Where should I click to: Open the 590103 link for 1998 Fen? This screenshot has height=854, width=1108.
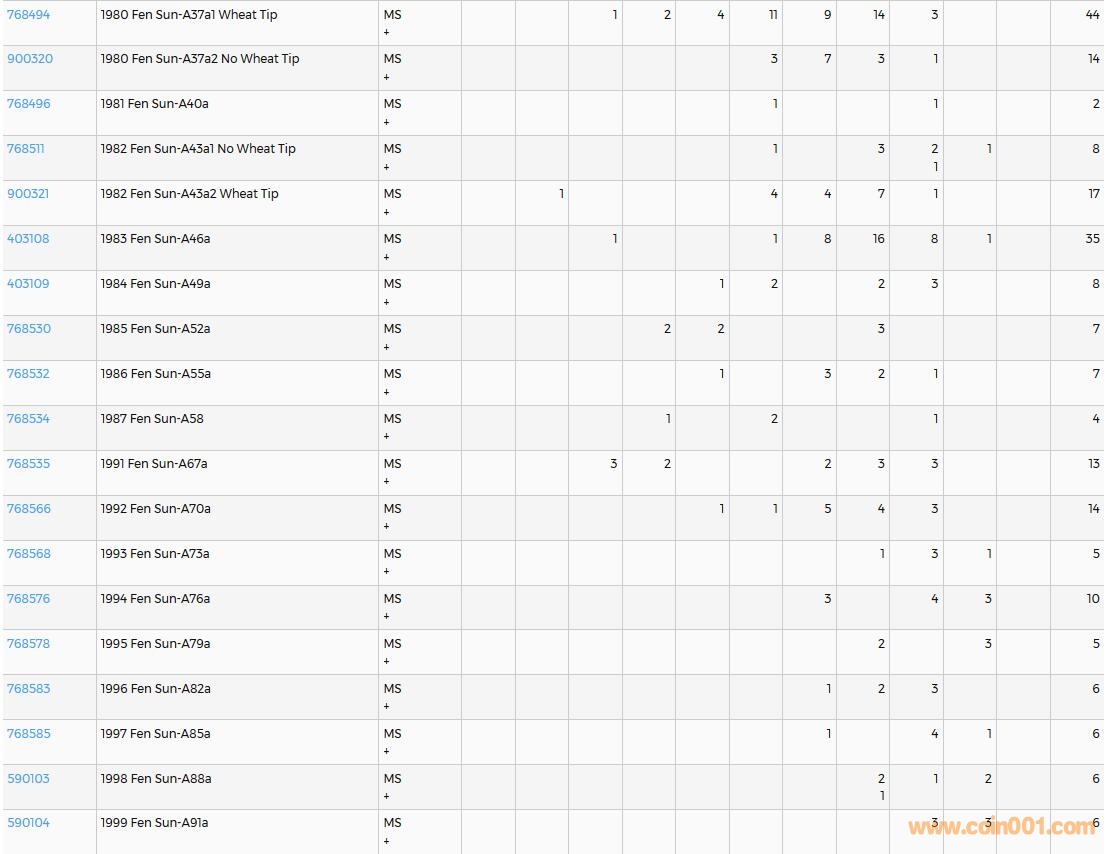(x=28, y=779)
